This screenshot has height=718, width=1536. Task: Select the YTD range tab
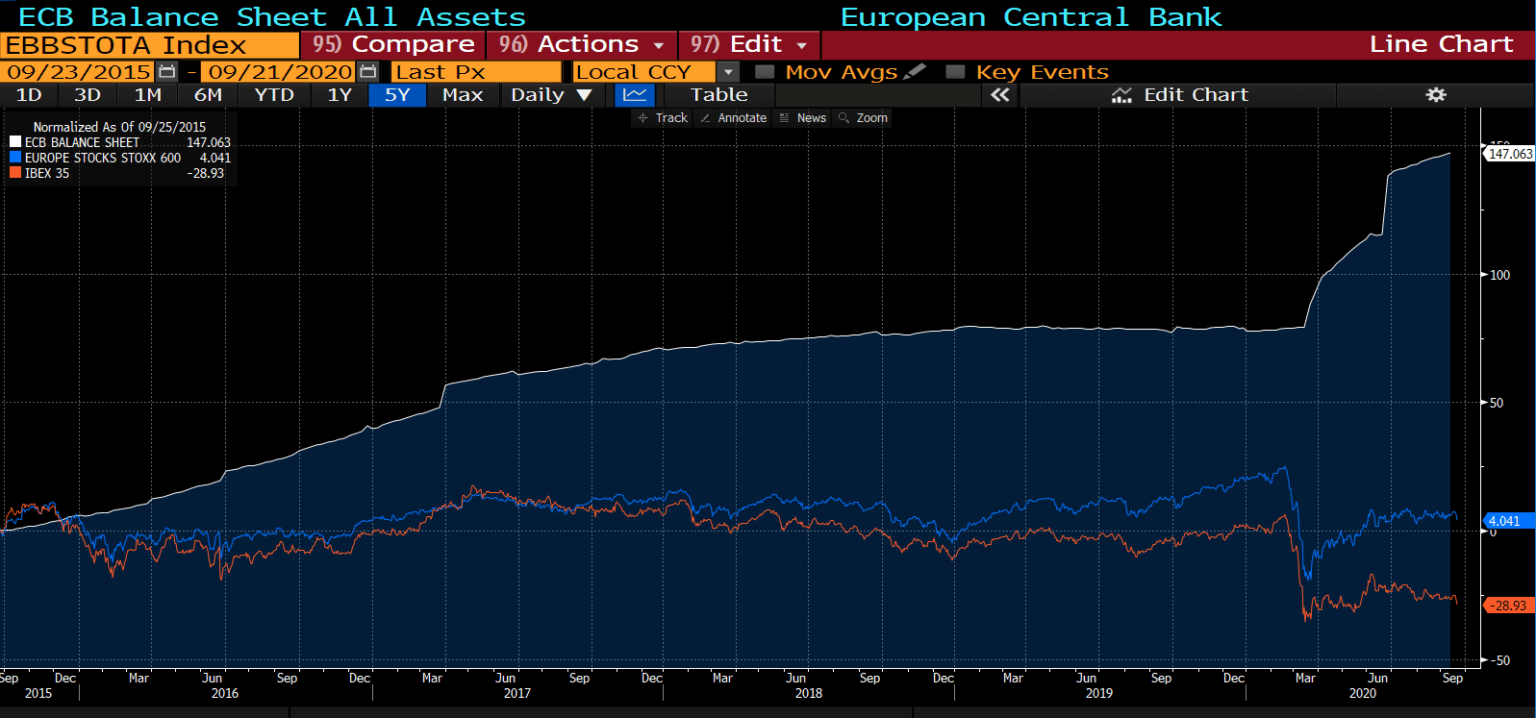(274, 95)
